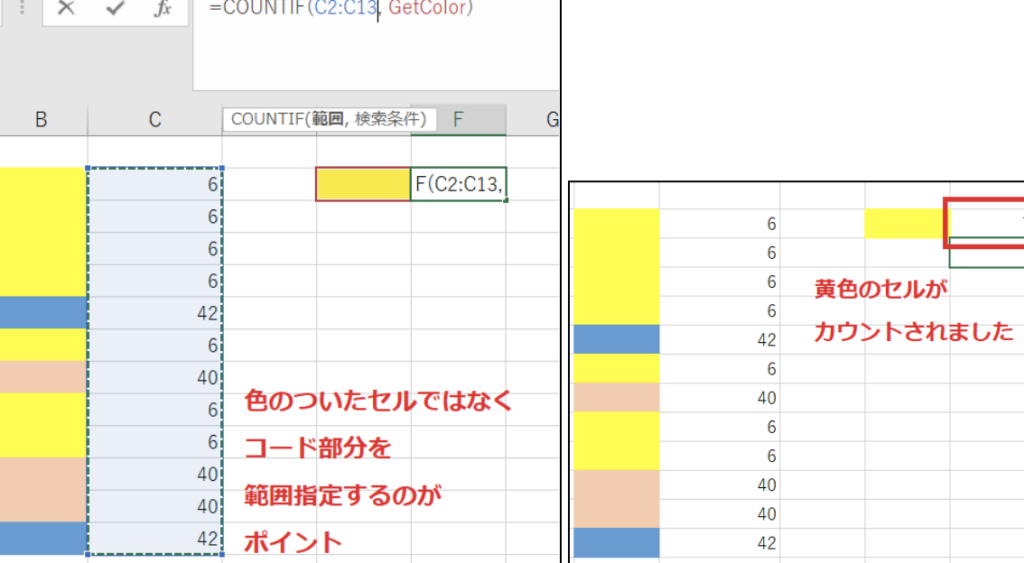Click the formula bar text =COUNTIF(C2:C13, GetColor)
This screenshot has height=563, width=1024.
[x=341, y=8]
